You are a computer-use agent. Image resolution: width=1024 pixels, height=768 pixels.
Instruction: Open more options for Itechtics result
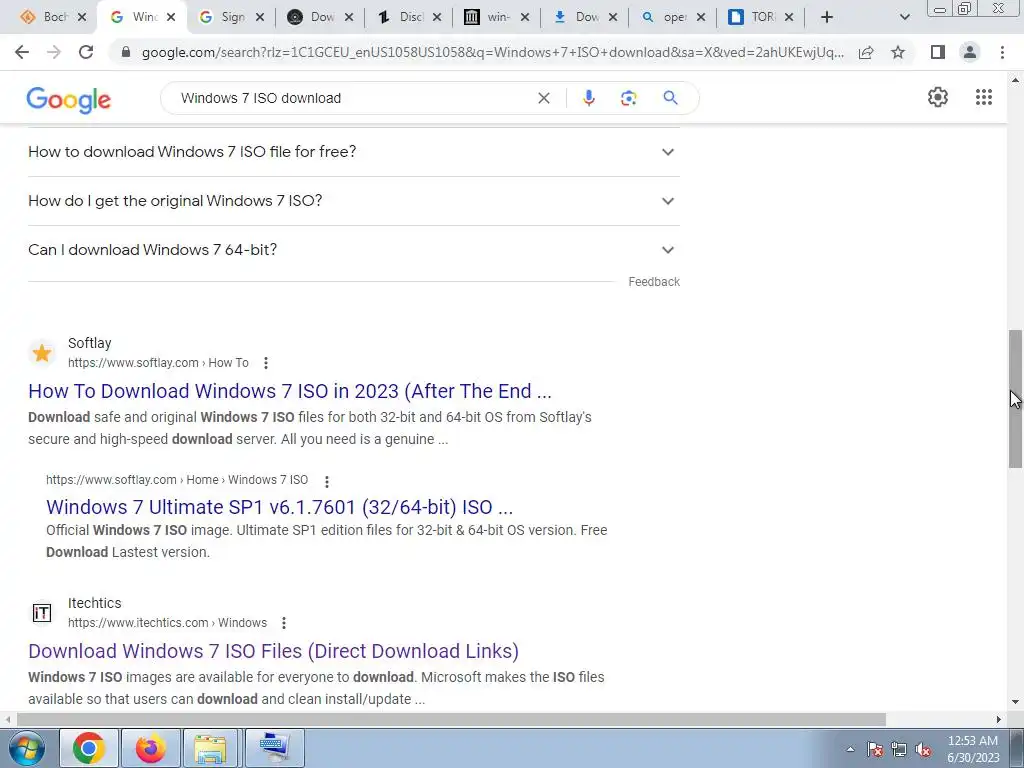(283, 623)
